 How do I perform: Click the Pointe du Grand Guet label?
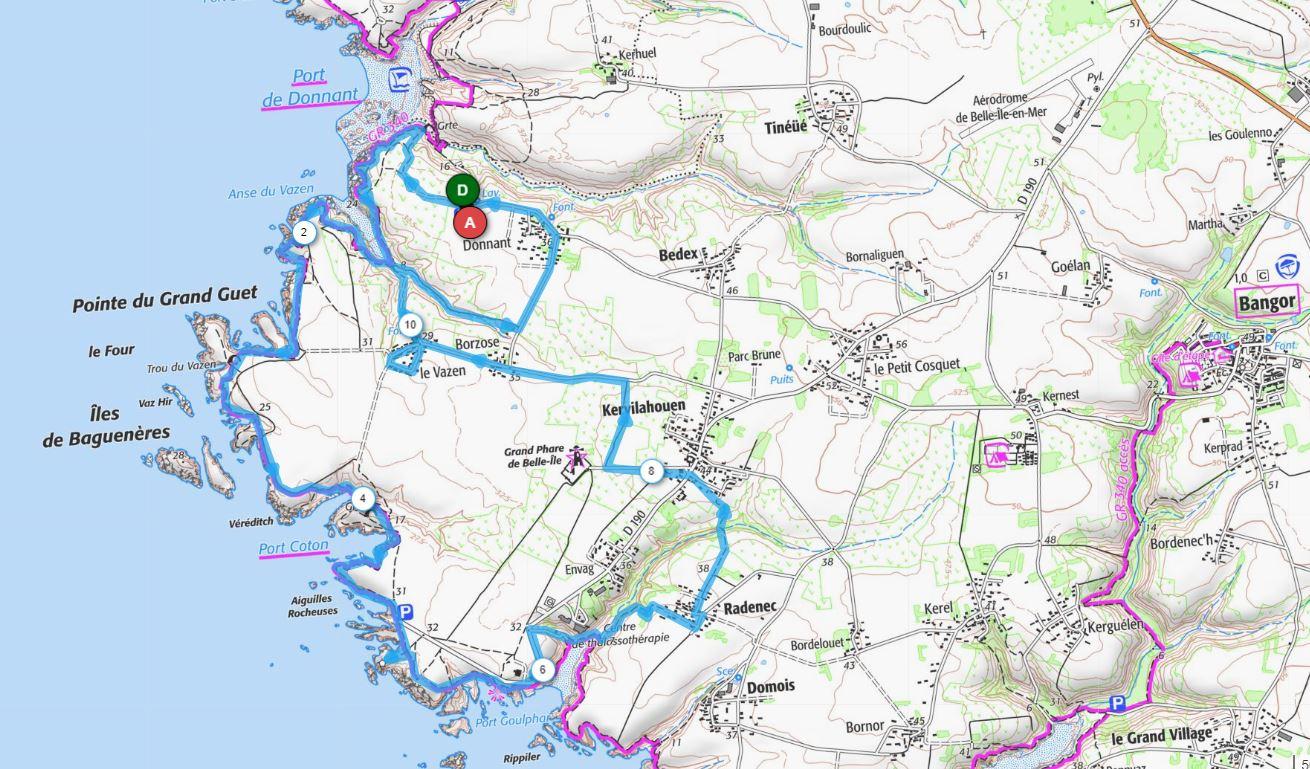[165, 299]
